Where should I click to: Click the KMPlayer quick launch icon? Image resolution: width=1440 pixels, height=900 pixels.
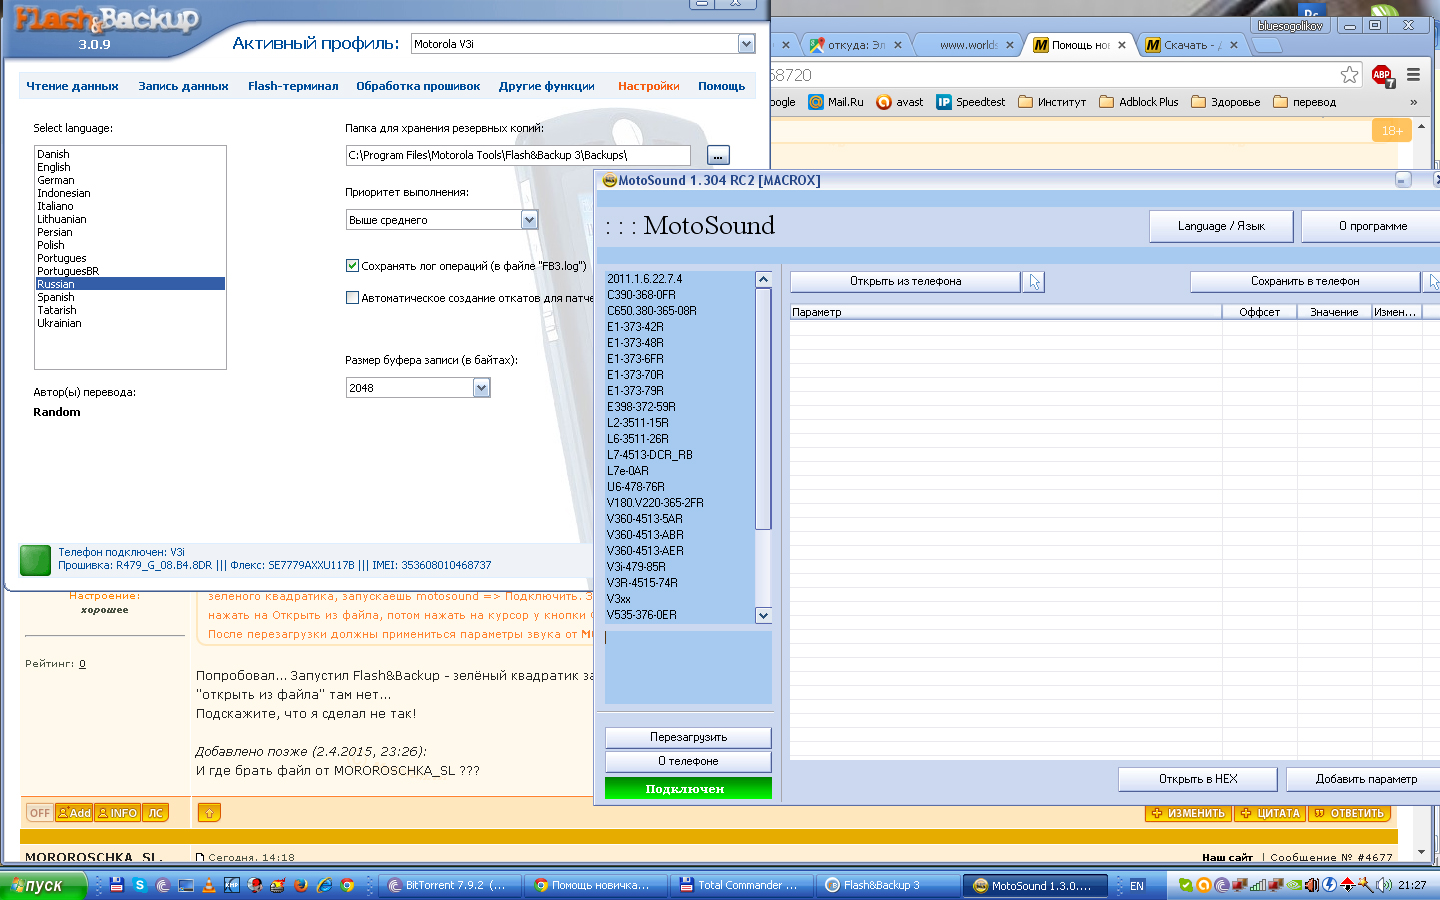click(x=232, y=885)
